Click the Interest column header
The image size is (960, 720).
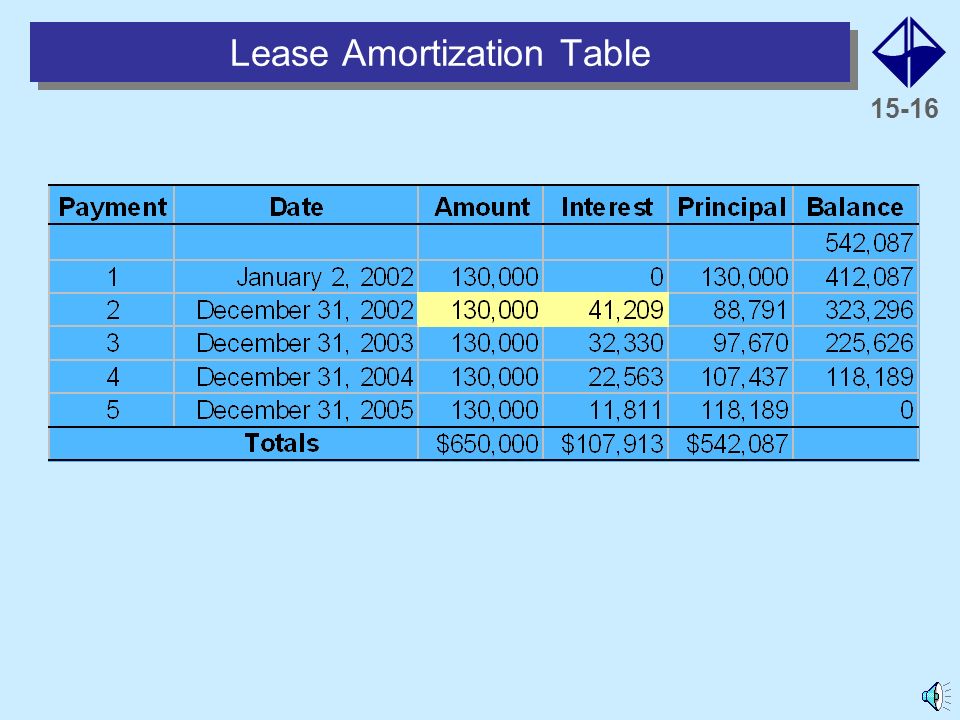coord(606,206)
